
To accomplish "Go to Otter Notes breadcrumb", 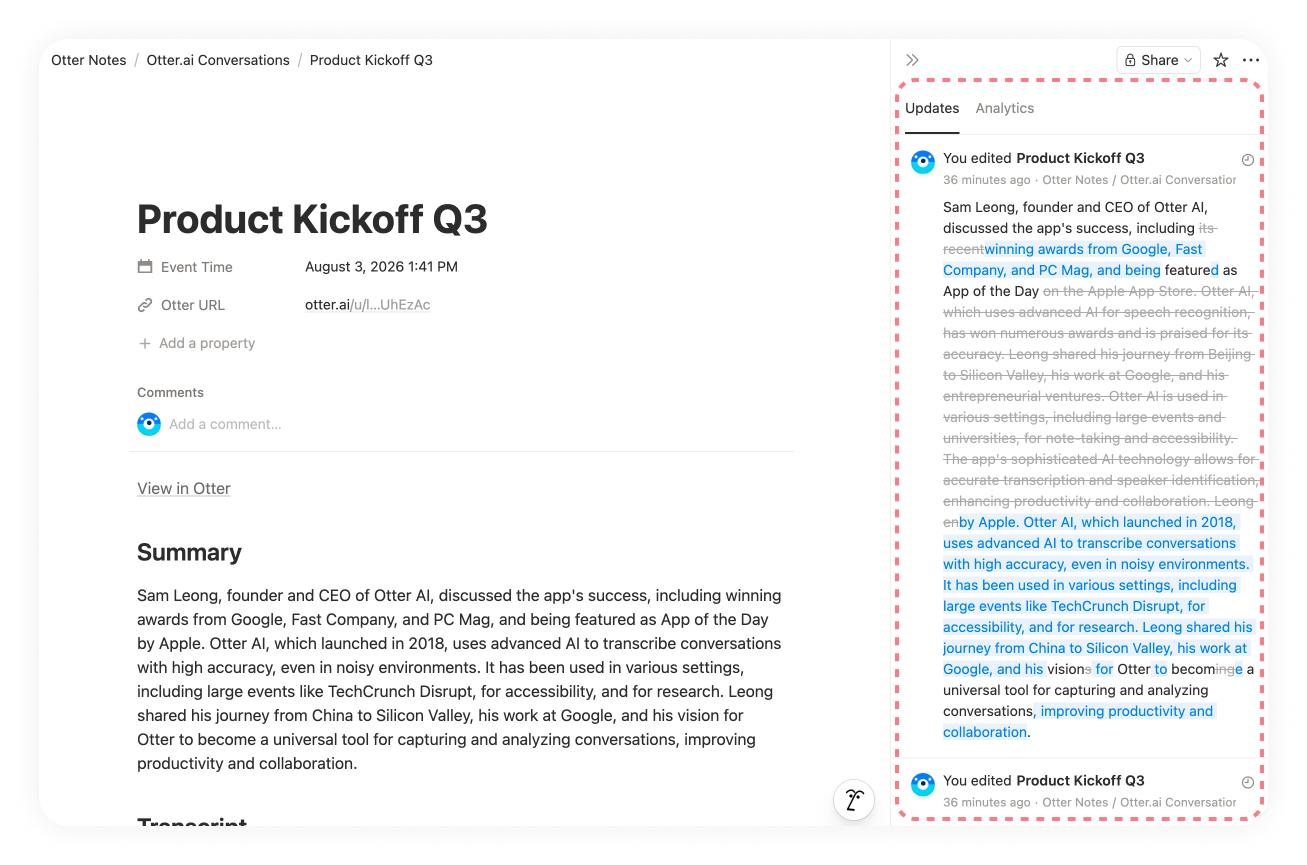I will 89,60.
